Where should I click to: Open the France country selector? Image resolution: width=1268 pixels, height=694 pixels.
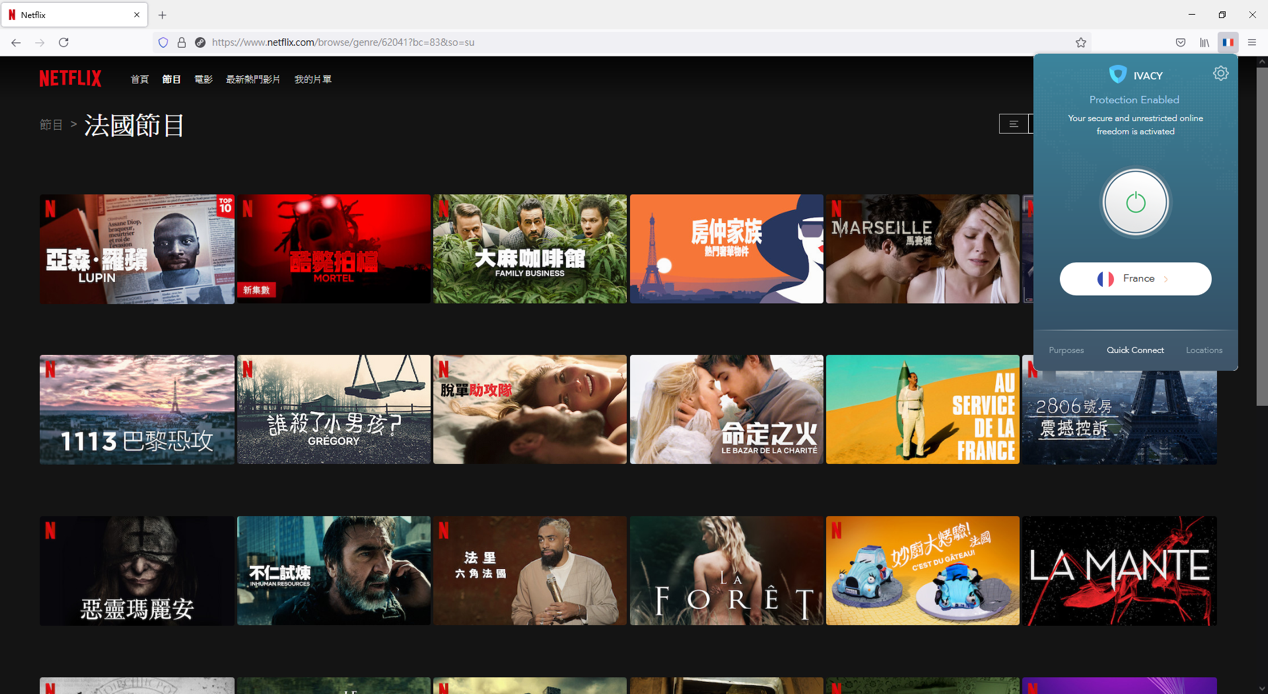(1135, 279)
